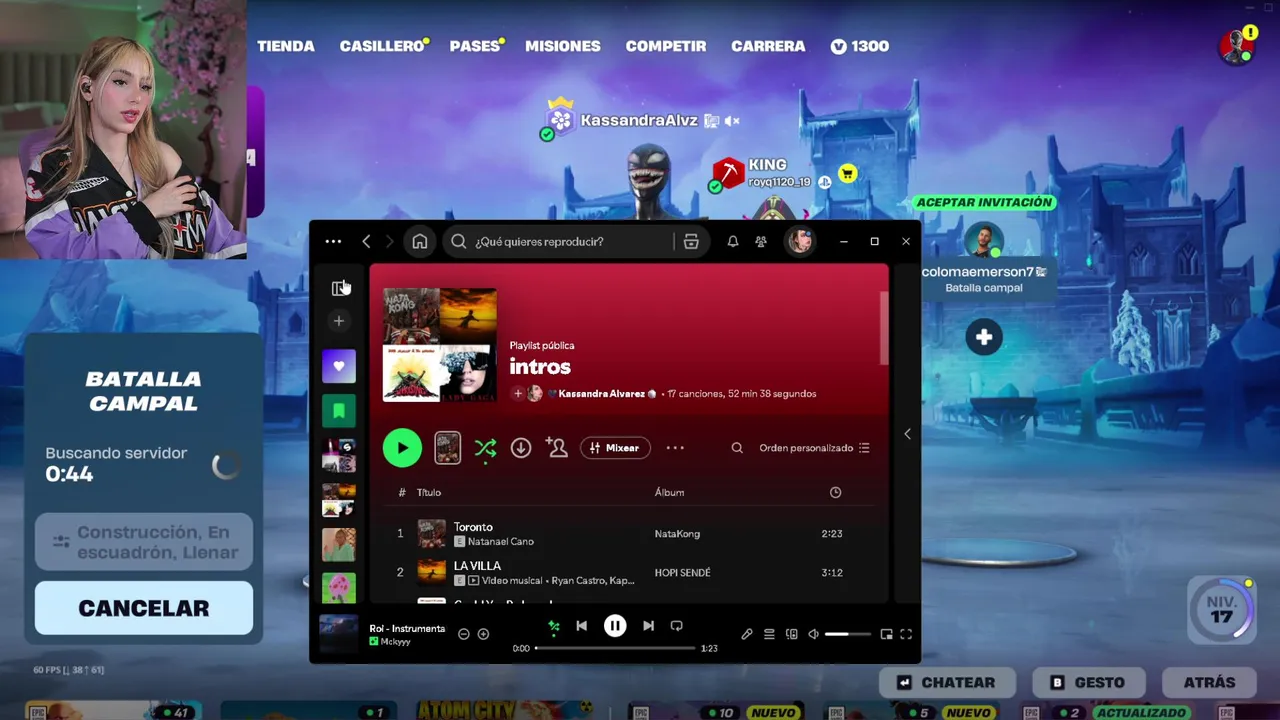
Task: Add the current track to Liked Songs
Action: (483, 634)
